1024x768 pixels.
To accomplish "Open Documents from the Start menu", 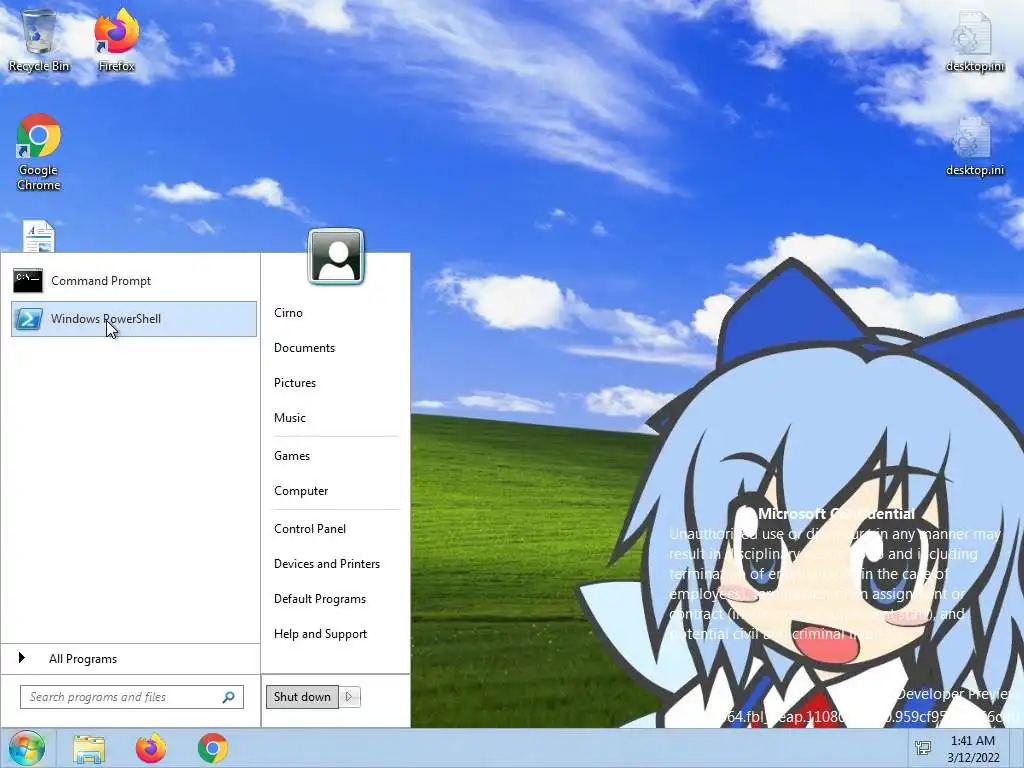I will [304, 348].
